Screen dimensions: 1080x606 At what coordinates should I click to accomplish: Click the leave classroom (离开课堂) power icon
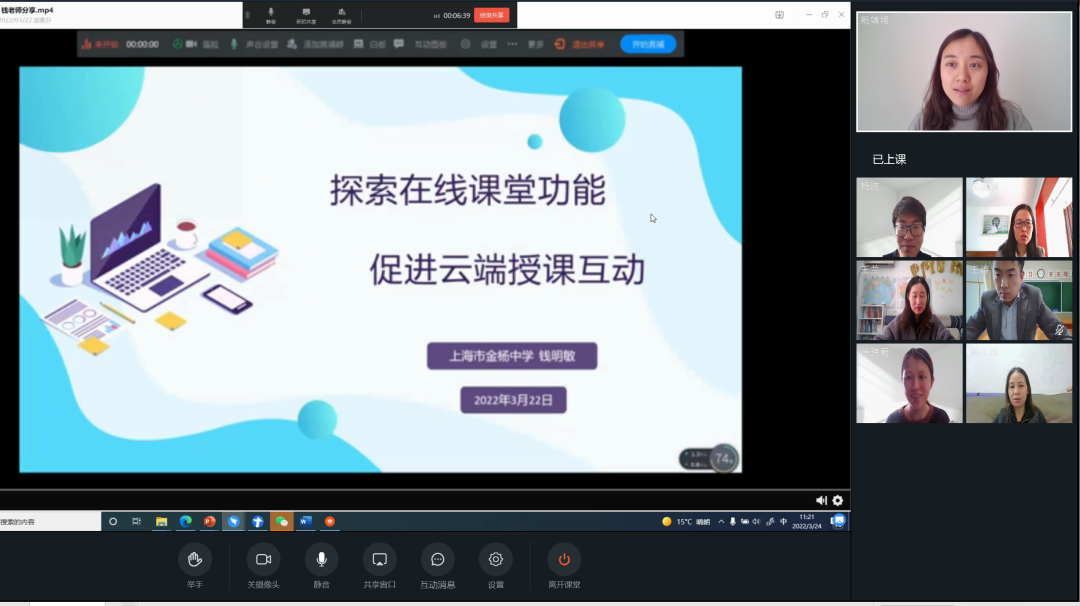[x=564, y=559]
